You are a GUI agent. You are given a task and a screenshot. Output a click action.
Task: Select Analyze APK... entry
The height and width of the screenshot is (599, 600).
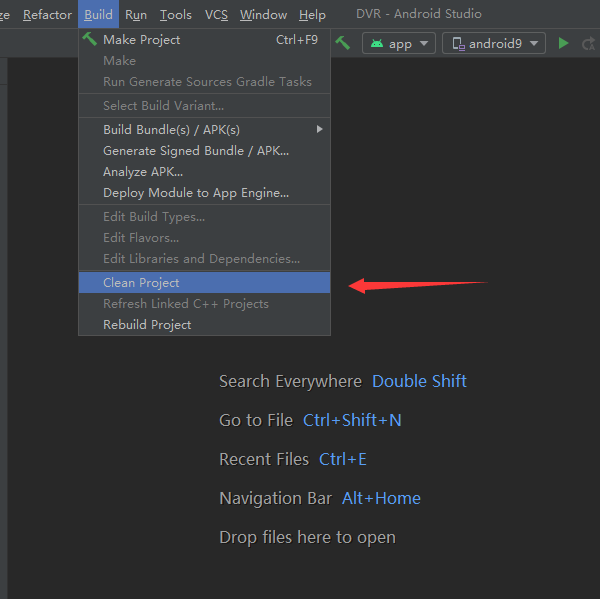coord(204,172)
